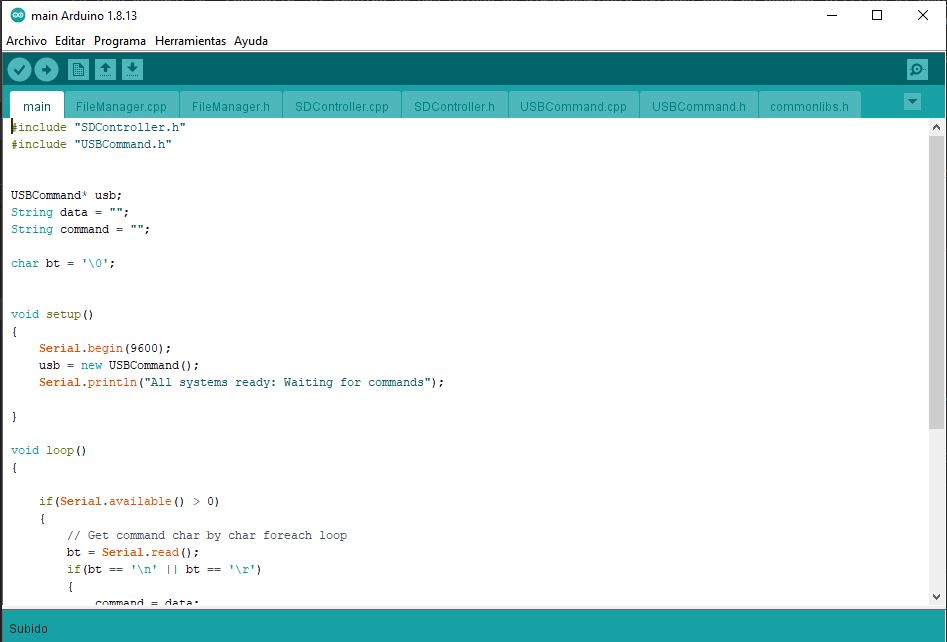947x642 pixels.
Task: Click the Upload arrow button
Action: [47, 70]
